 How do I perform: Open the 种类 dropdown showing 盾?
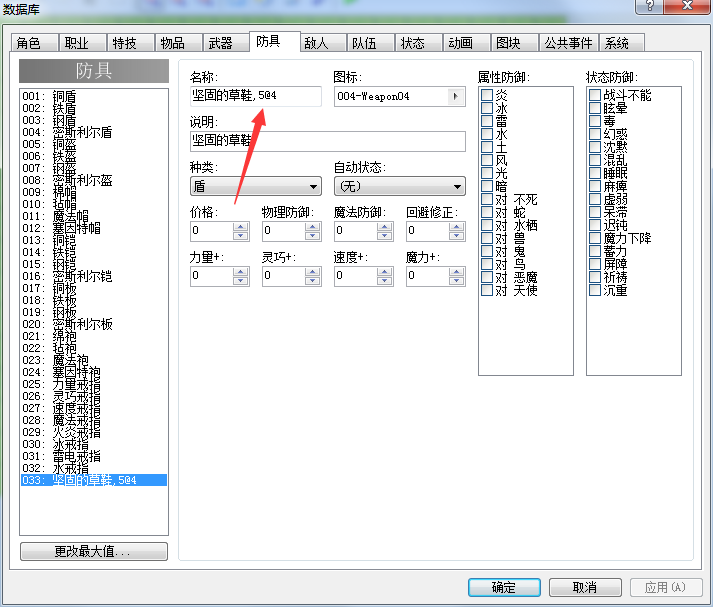pyautogui.click(x=256, y=186)
